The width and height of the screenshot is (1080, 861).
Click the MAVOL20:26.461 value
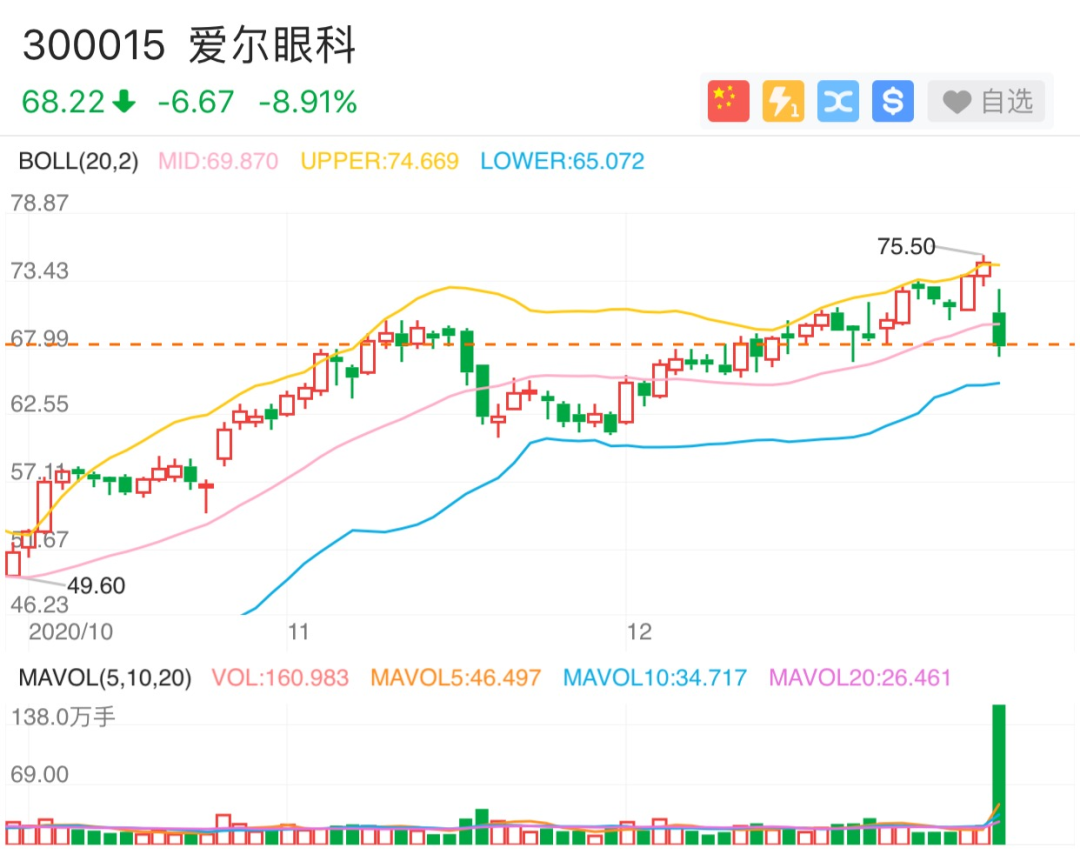pyautogui.click(x=860, y=678)
